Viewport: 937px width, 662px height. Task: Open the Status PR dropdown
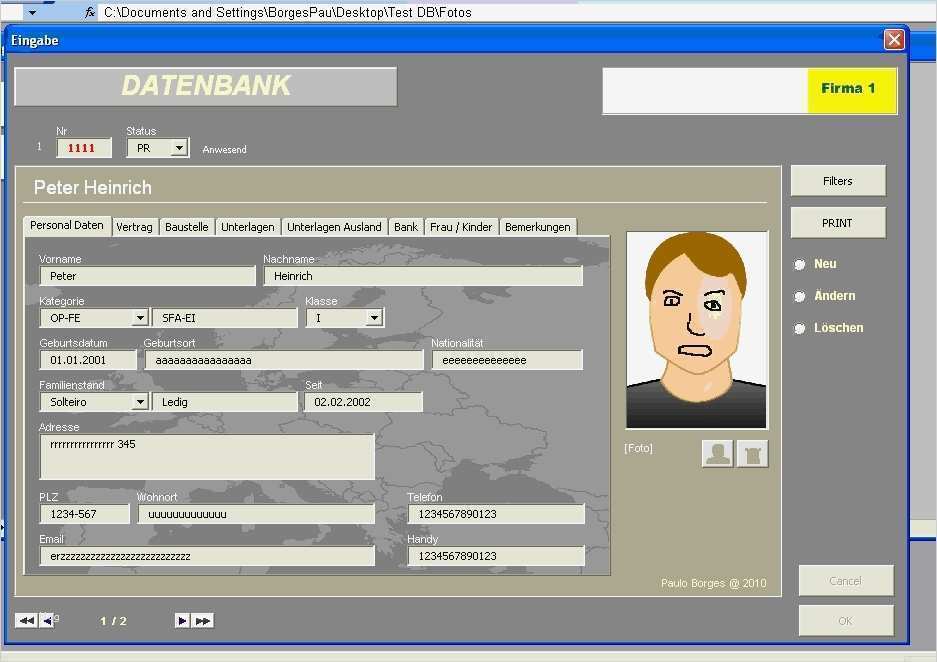(179, 148)
